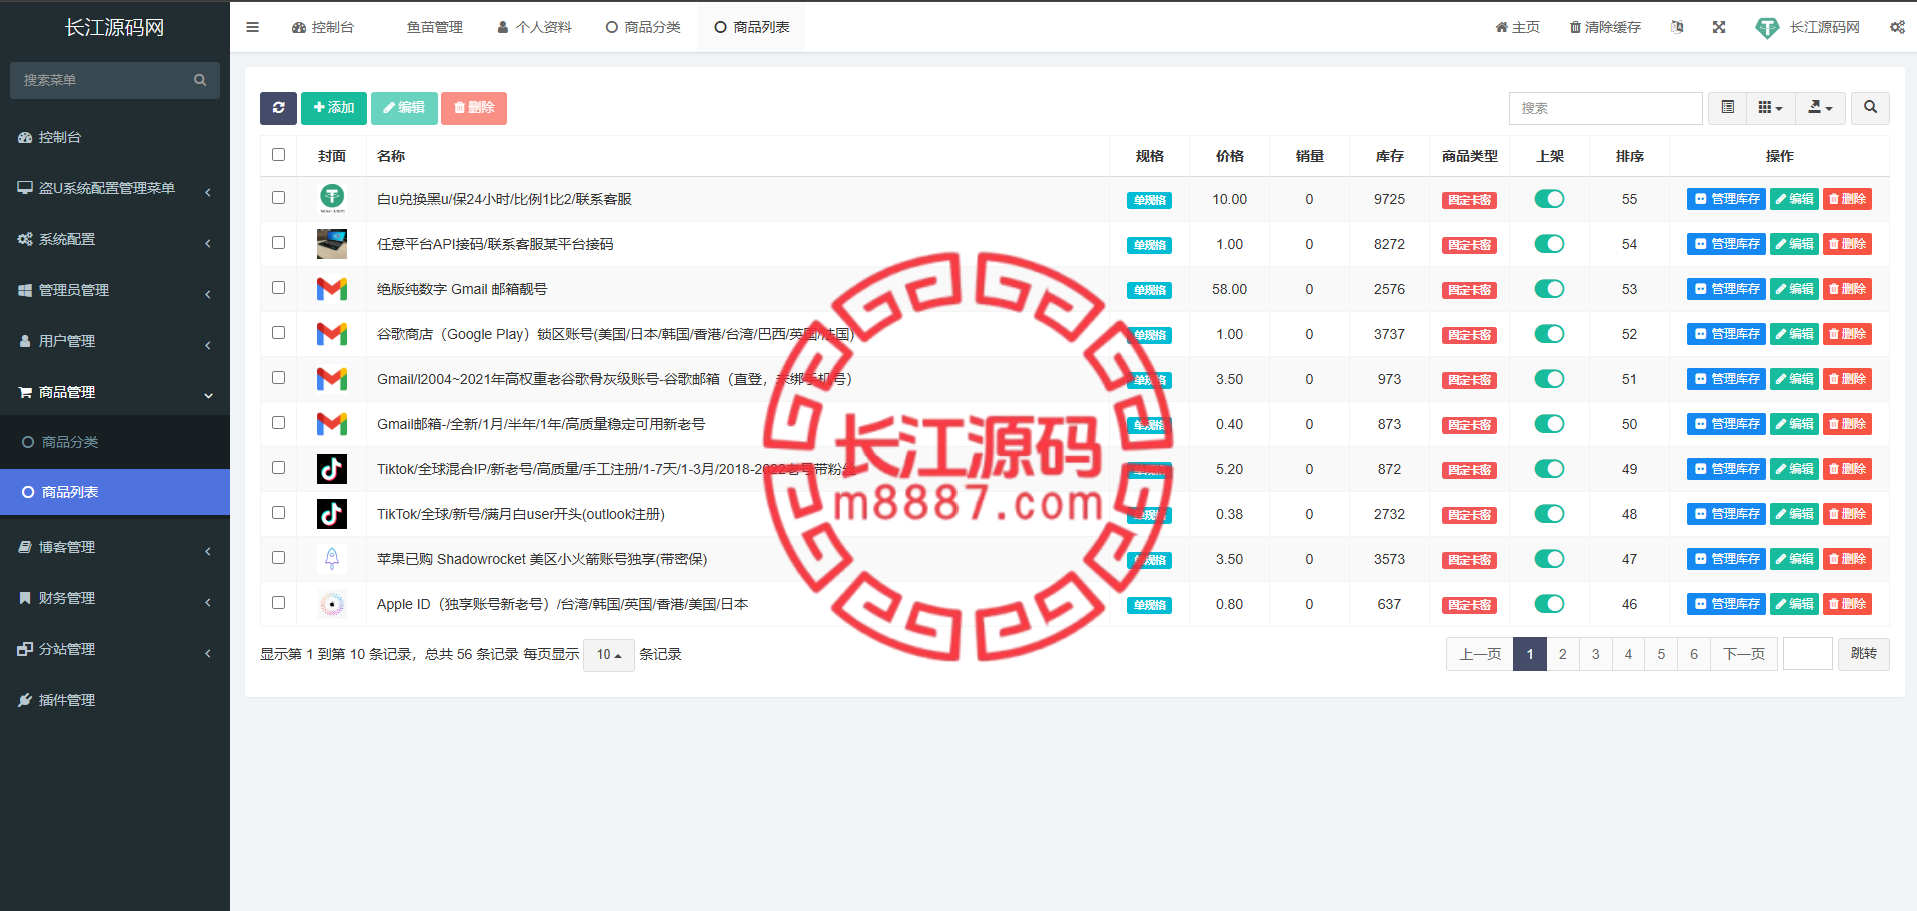Click 删除 for the Apple ID row
The image size is (1917, 911).
[1847, 604]
